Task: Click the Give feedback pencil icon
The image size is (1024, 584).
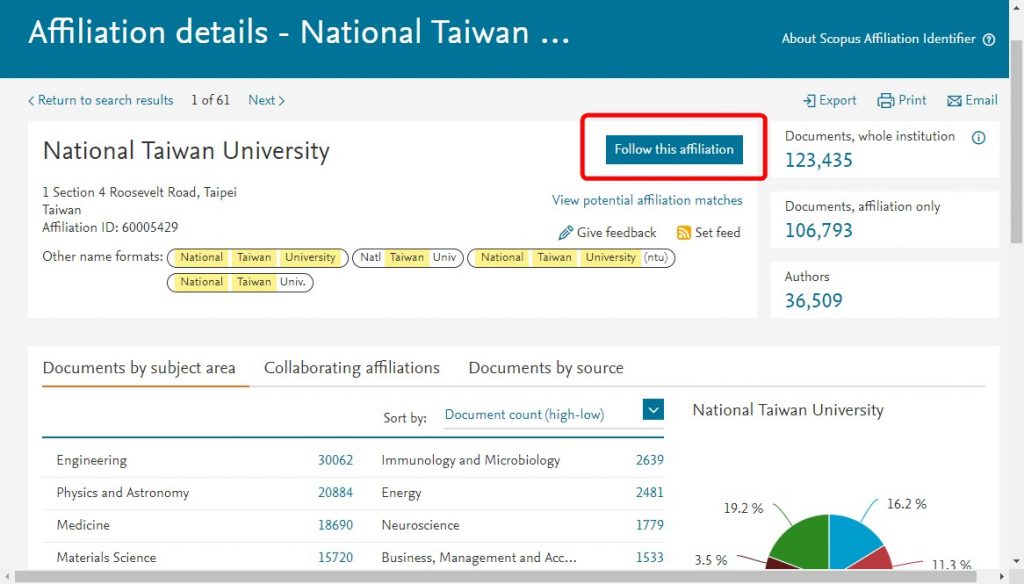Action: click(x=566, y=233)
